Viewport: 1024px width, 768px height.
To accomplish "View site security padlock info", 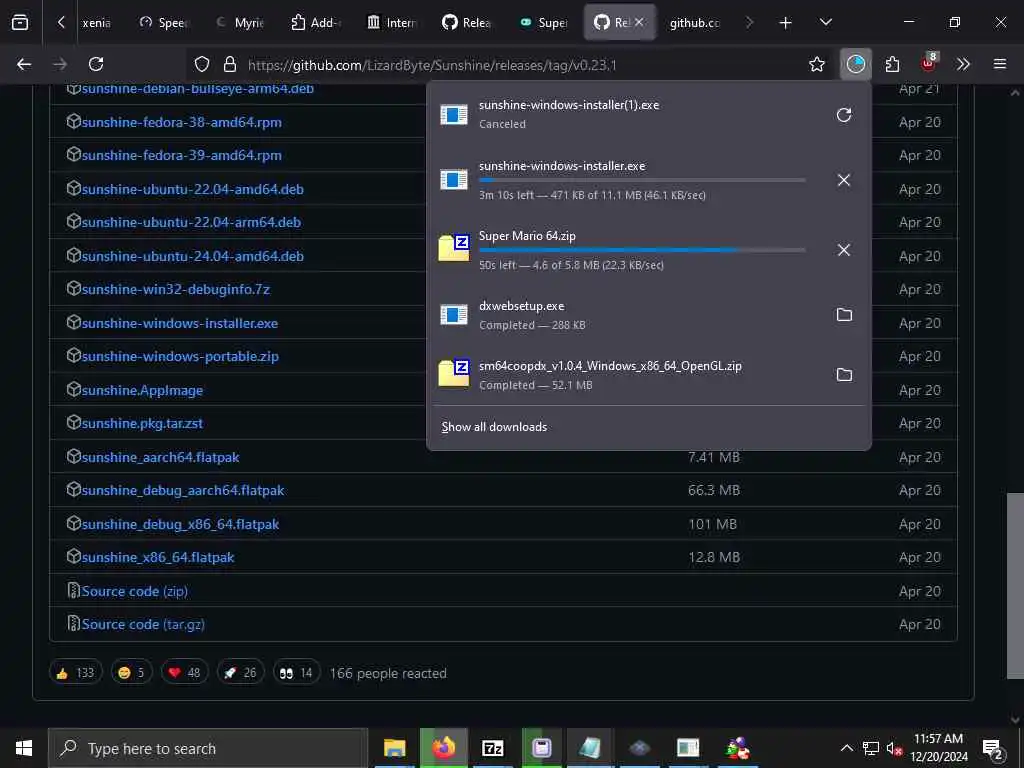I will point(229,64).
